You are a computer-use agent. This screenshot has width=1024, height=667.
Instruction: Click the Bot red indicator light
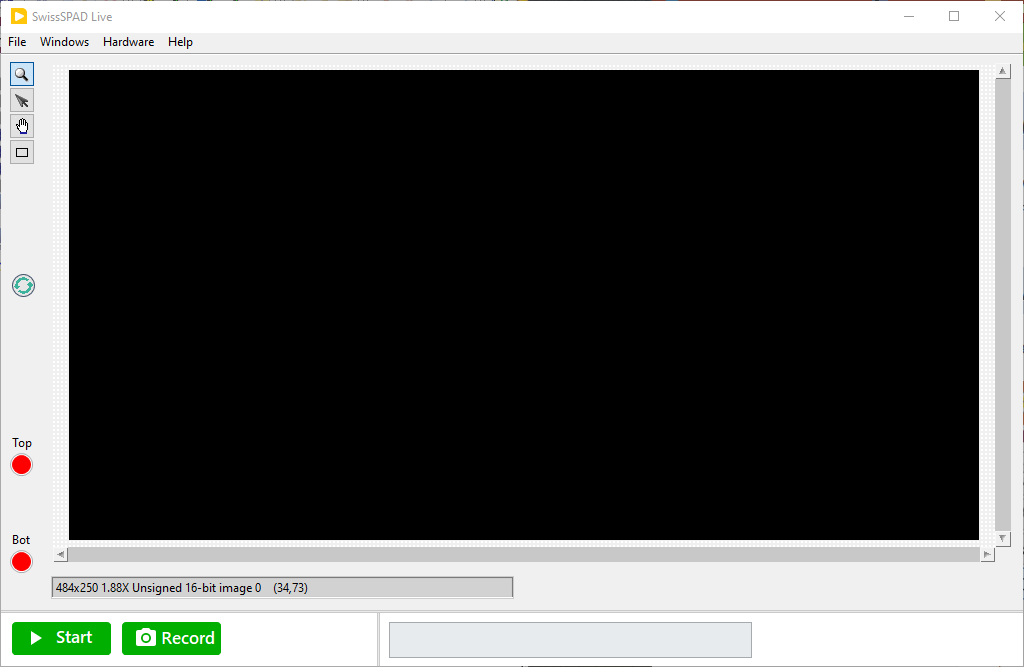(22, 562)
